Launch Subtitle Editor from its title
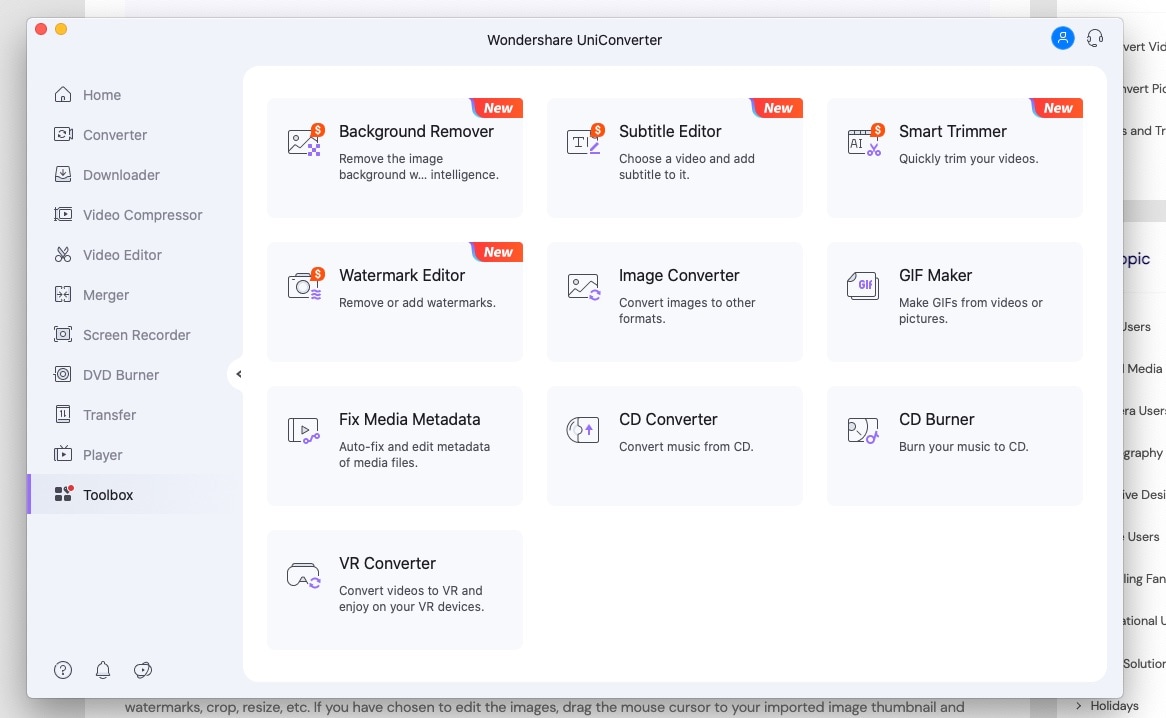The image size is (1166, 718). 670,132
